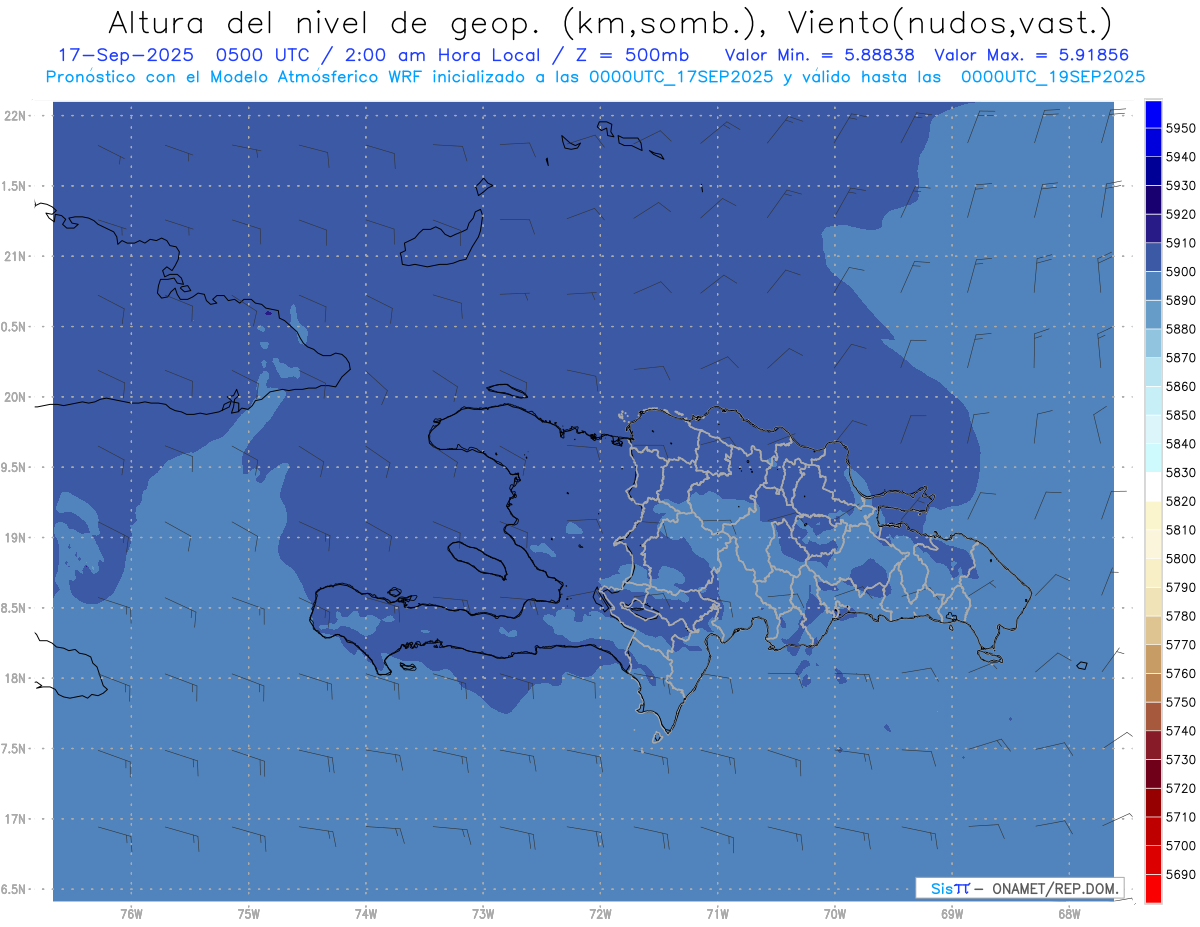Pick the bright blue swatch above 5950

click(x=1153, y=113)
